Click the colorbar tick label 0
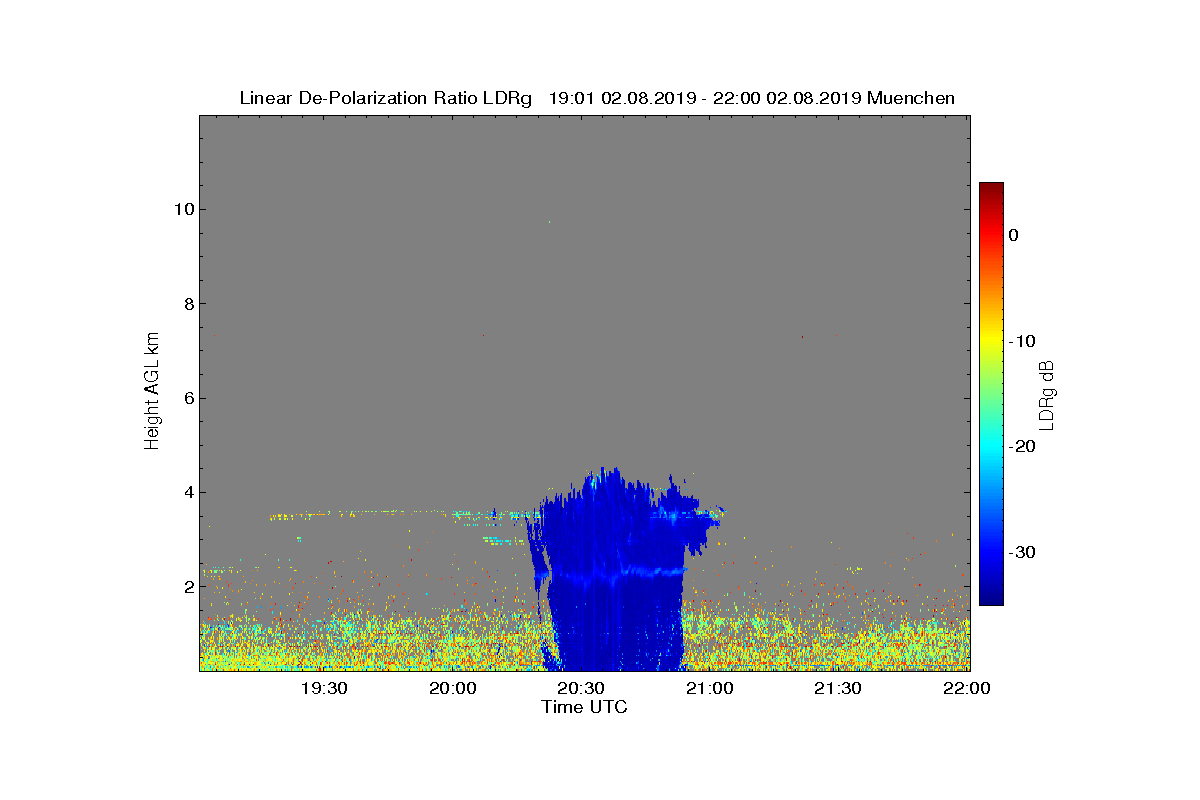This screenshot has height=800, width=1200. click(1014, 235)
